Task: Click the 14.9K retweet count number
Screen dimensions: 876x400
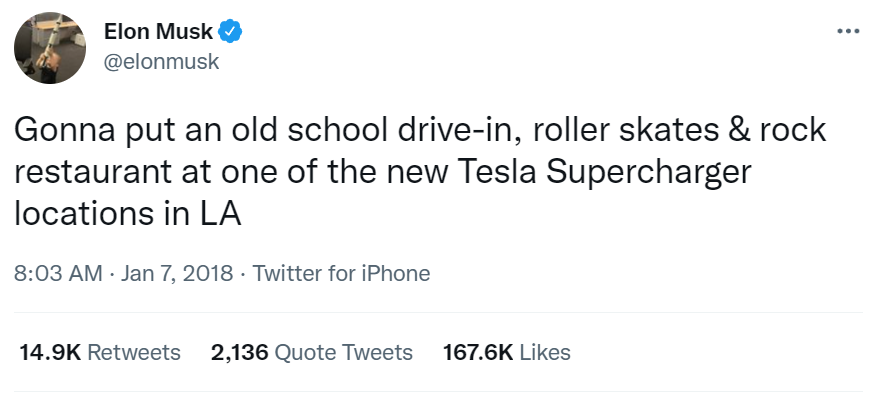Action: click(50, 352)
